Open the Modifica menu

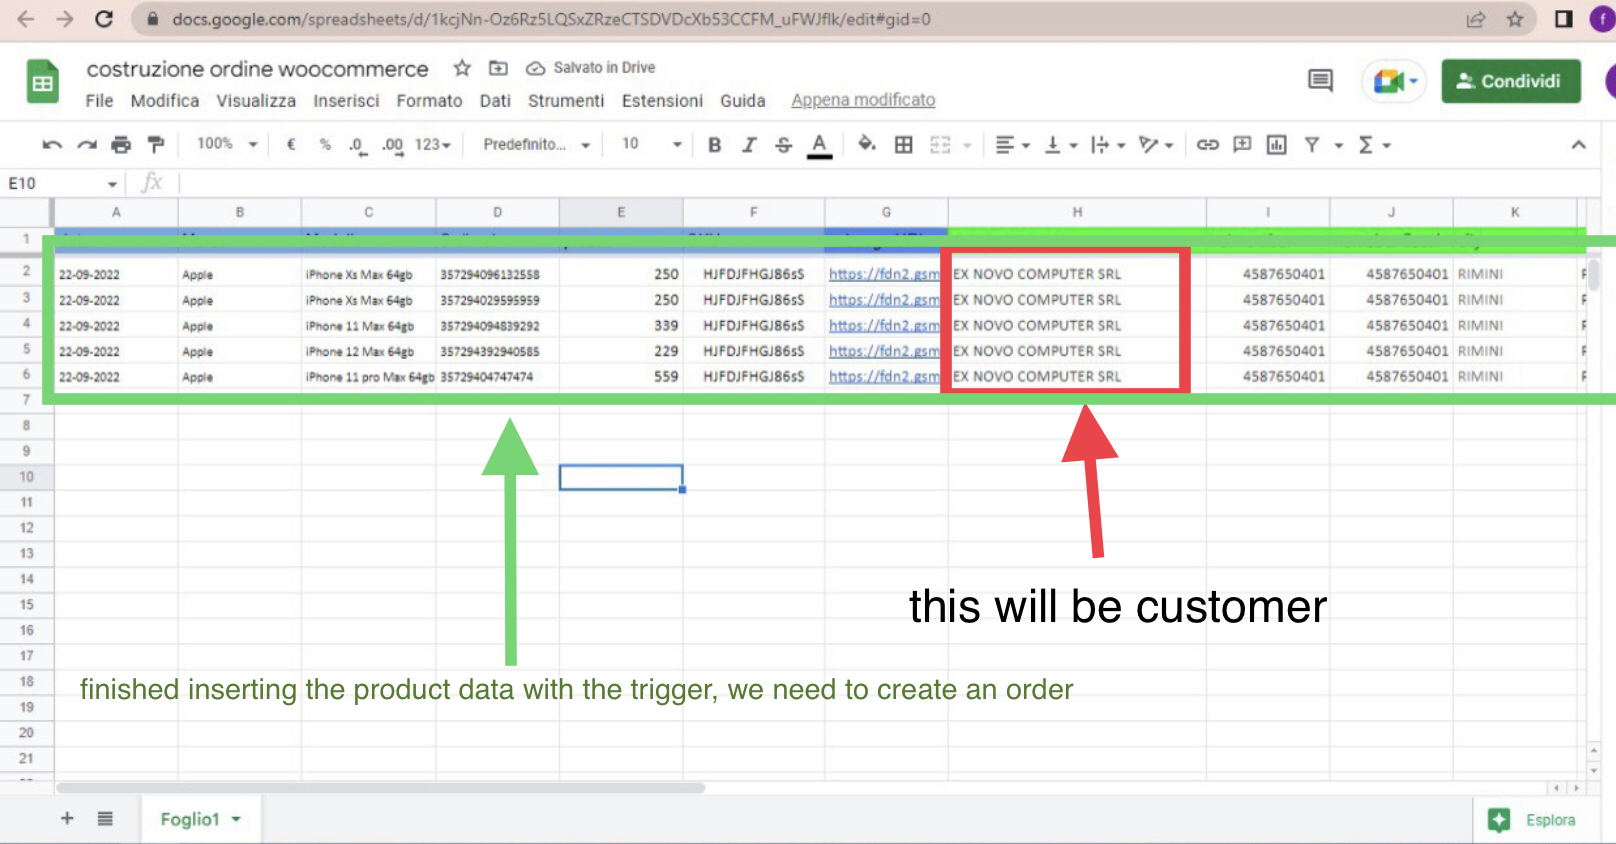[x=165, y=101]
